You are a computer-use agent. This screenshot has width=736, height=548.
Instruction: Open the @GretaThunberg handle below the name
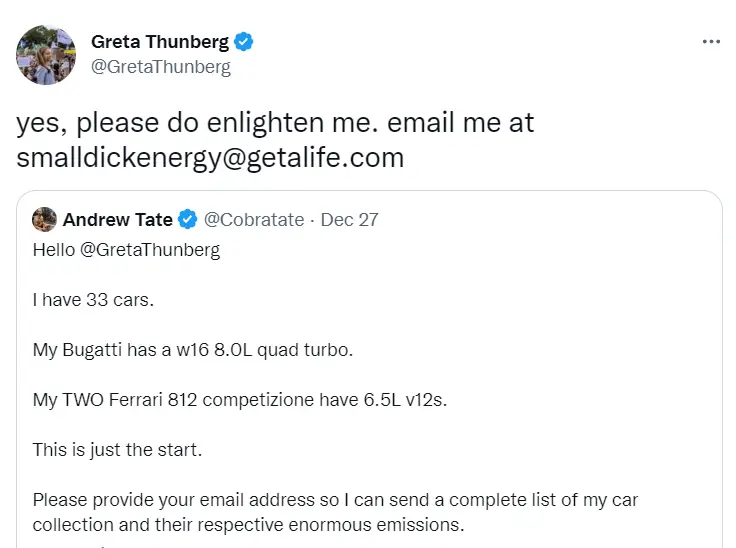pyautogui.click(x=161, y=67)
